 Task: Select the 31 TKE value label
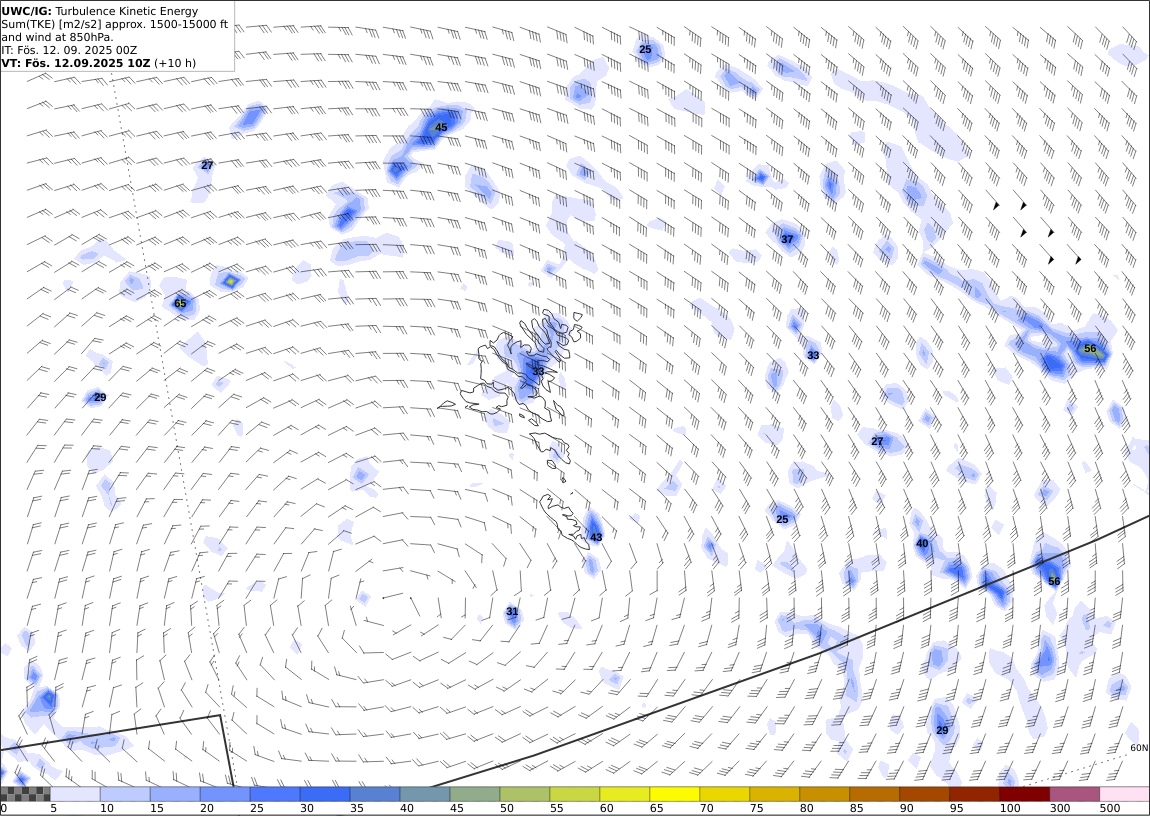click(512, 611)
